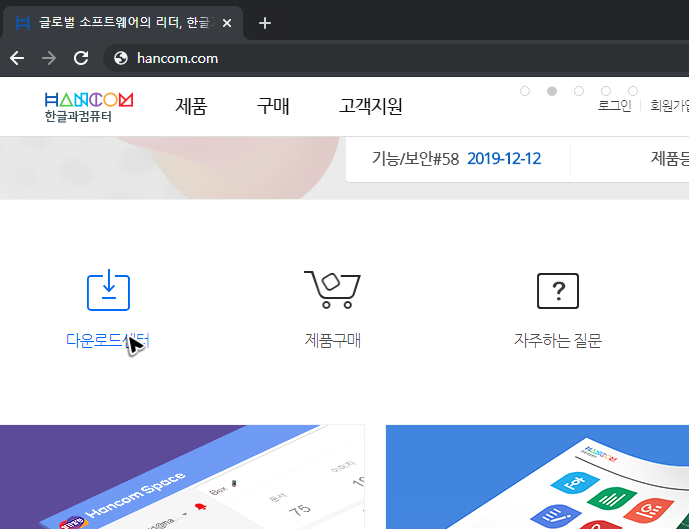The image size is (689, 529).
Task: Select the first carousel dot
Action: (525, 91)
